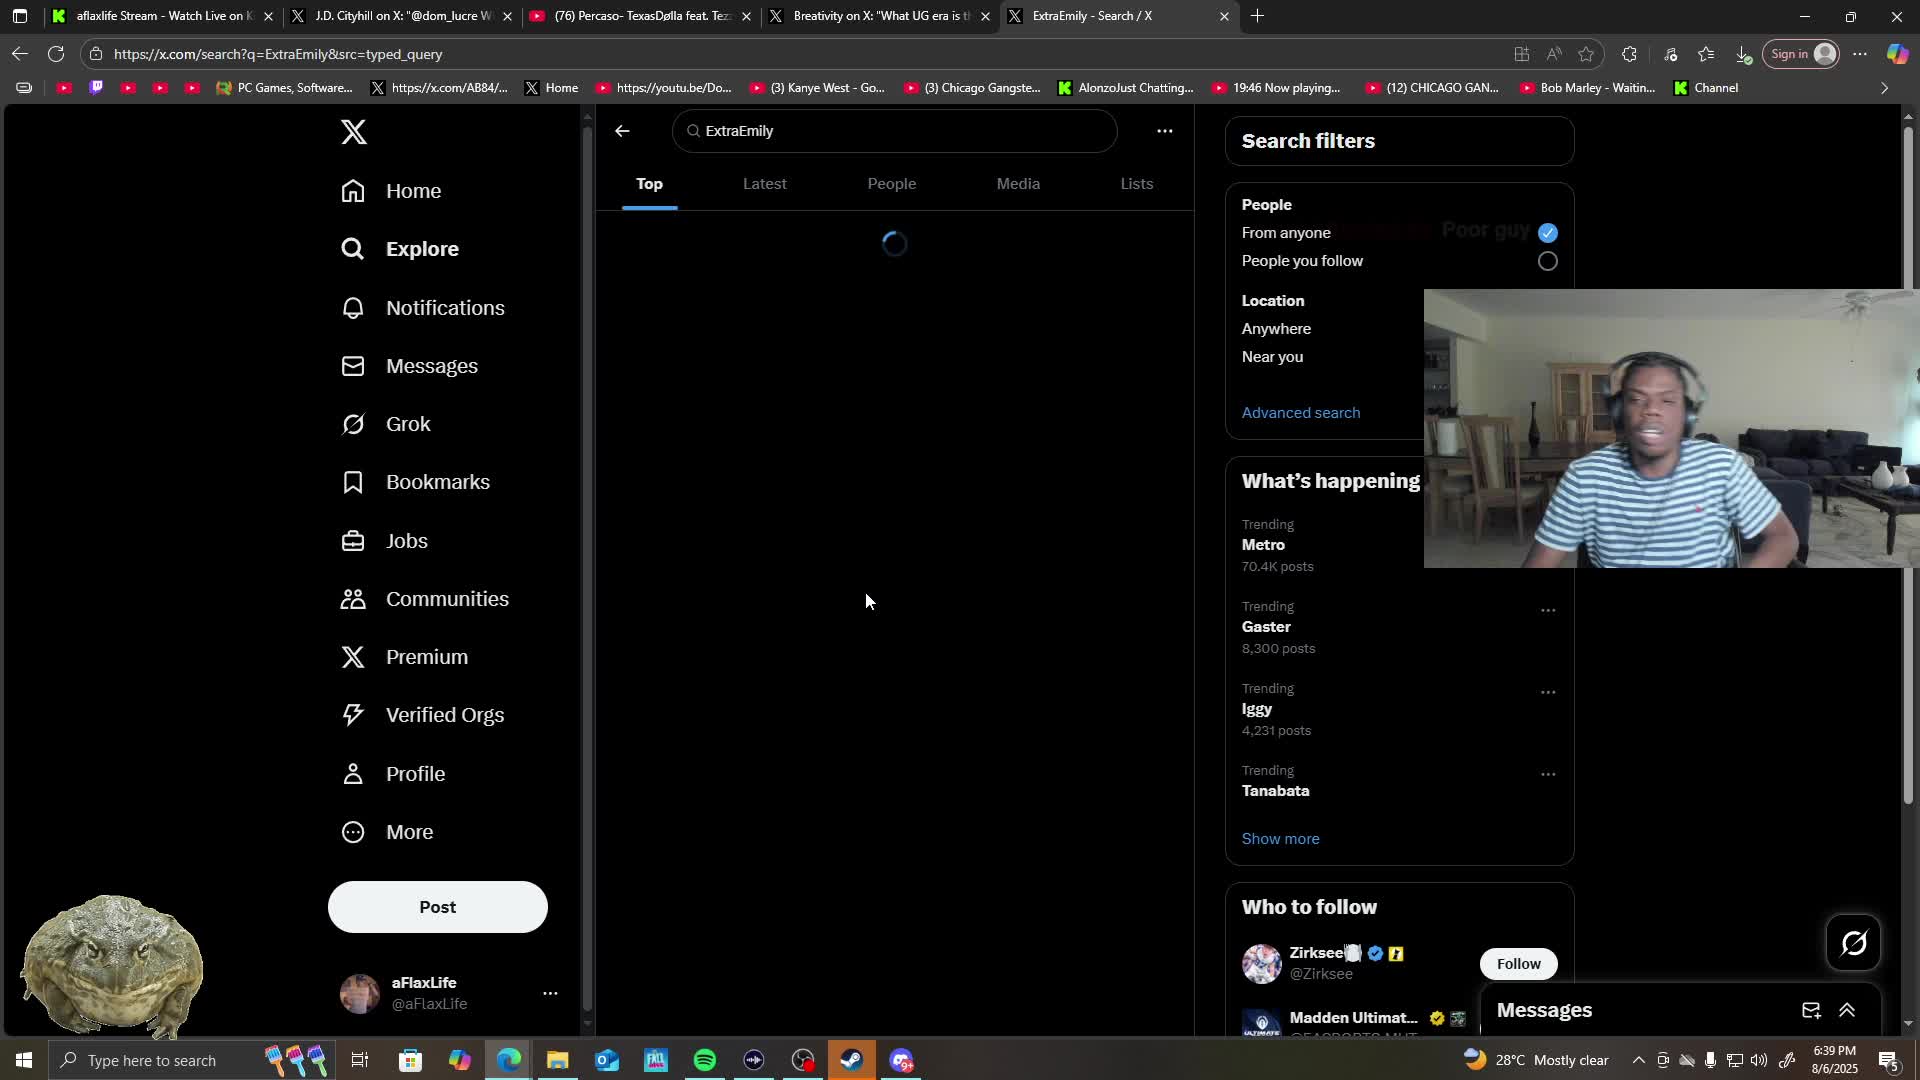Open Copilot in the browser toolbar

[x=1897, y=54]
